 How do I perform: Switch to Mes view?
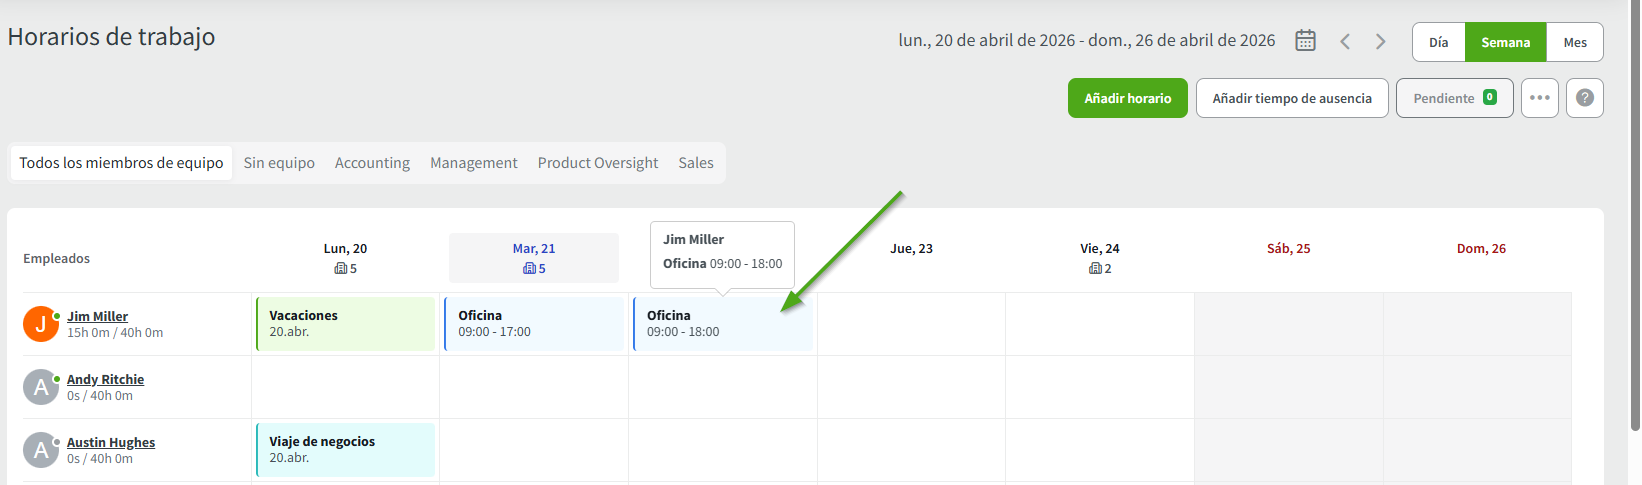[1575, 42]
